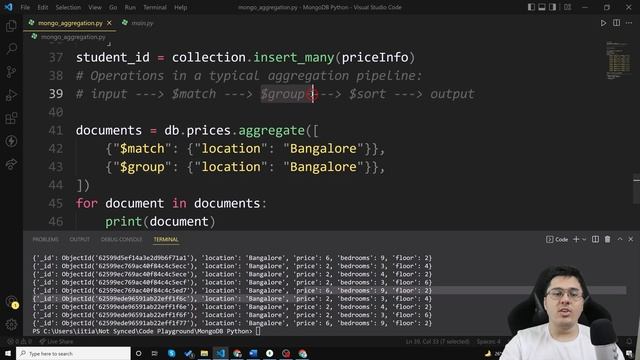Open the Edit menu
The height and width of the screenshot is (360, 640).
[x=42, y=7]
